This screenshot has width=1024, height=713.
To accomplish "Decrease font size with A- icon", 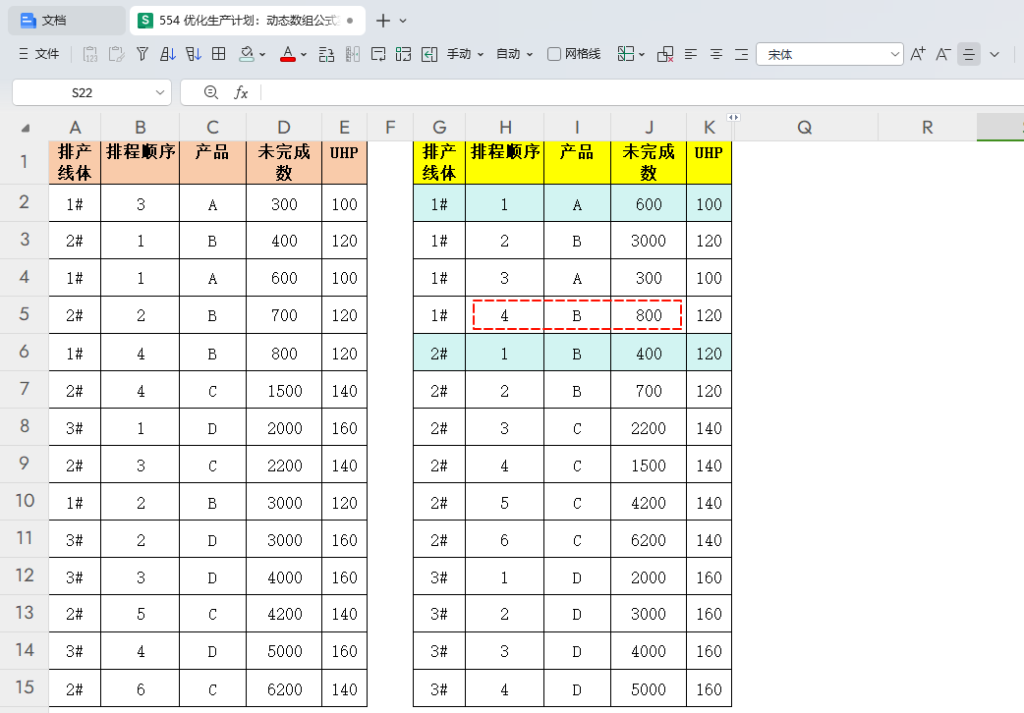I will click(943, 54).
